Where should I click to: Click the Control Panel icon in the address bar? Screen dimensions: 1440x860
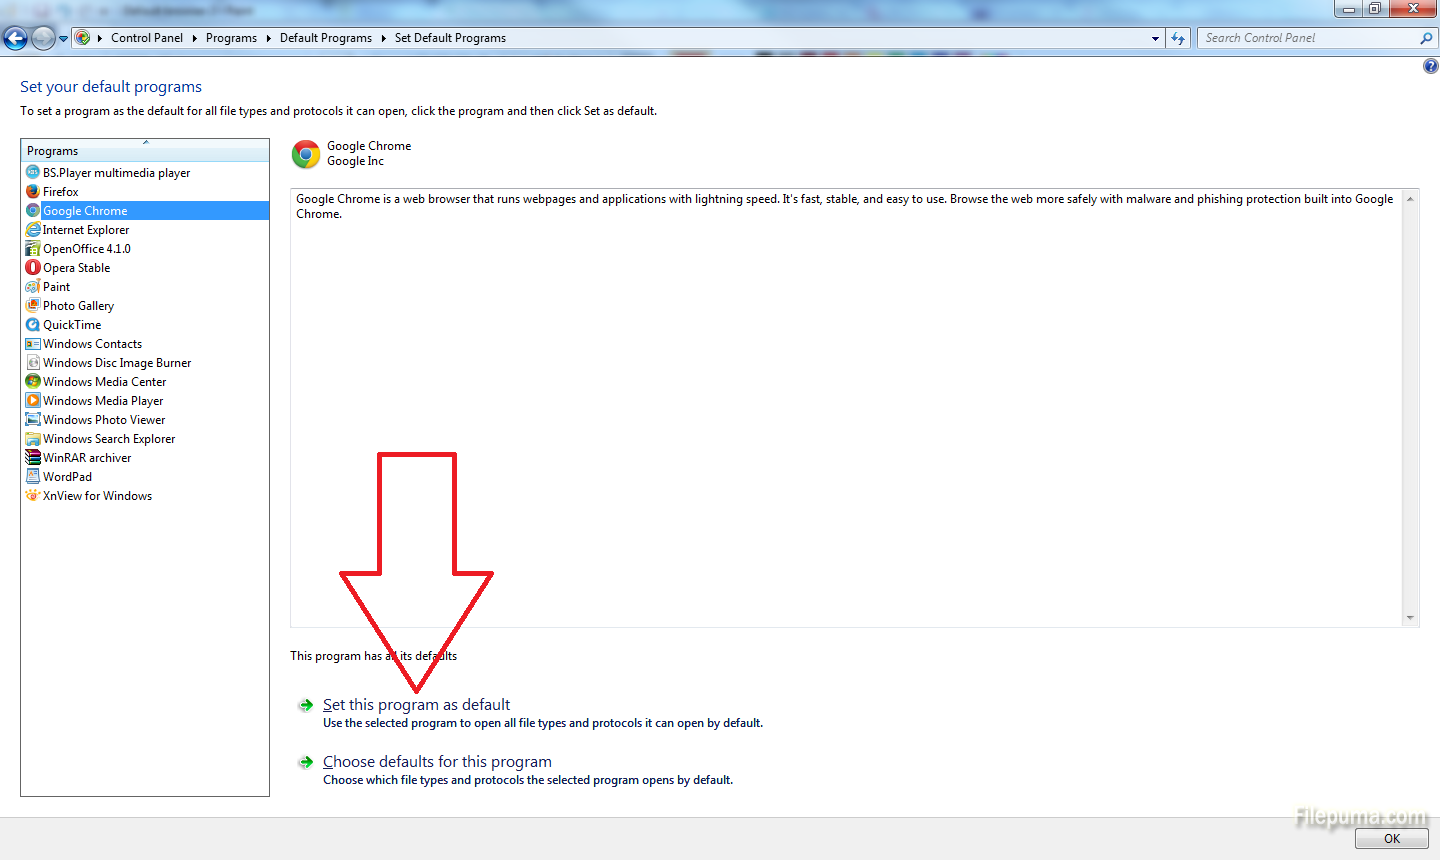83,38
